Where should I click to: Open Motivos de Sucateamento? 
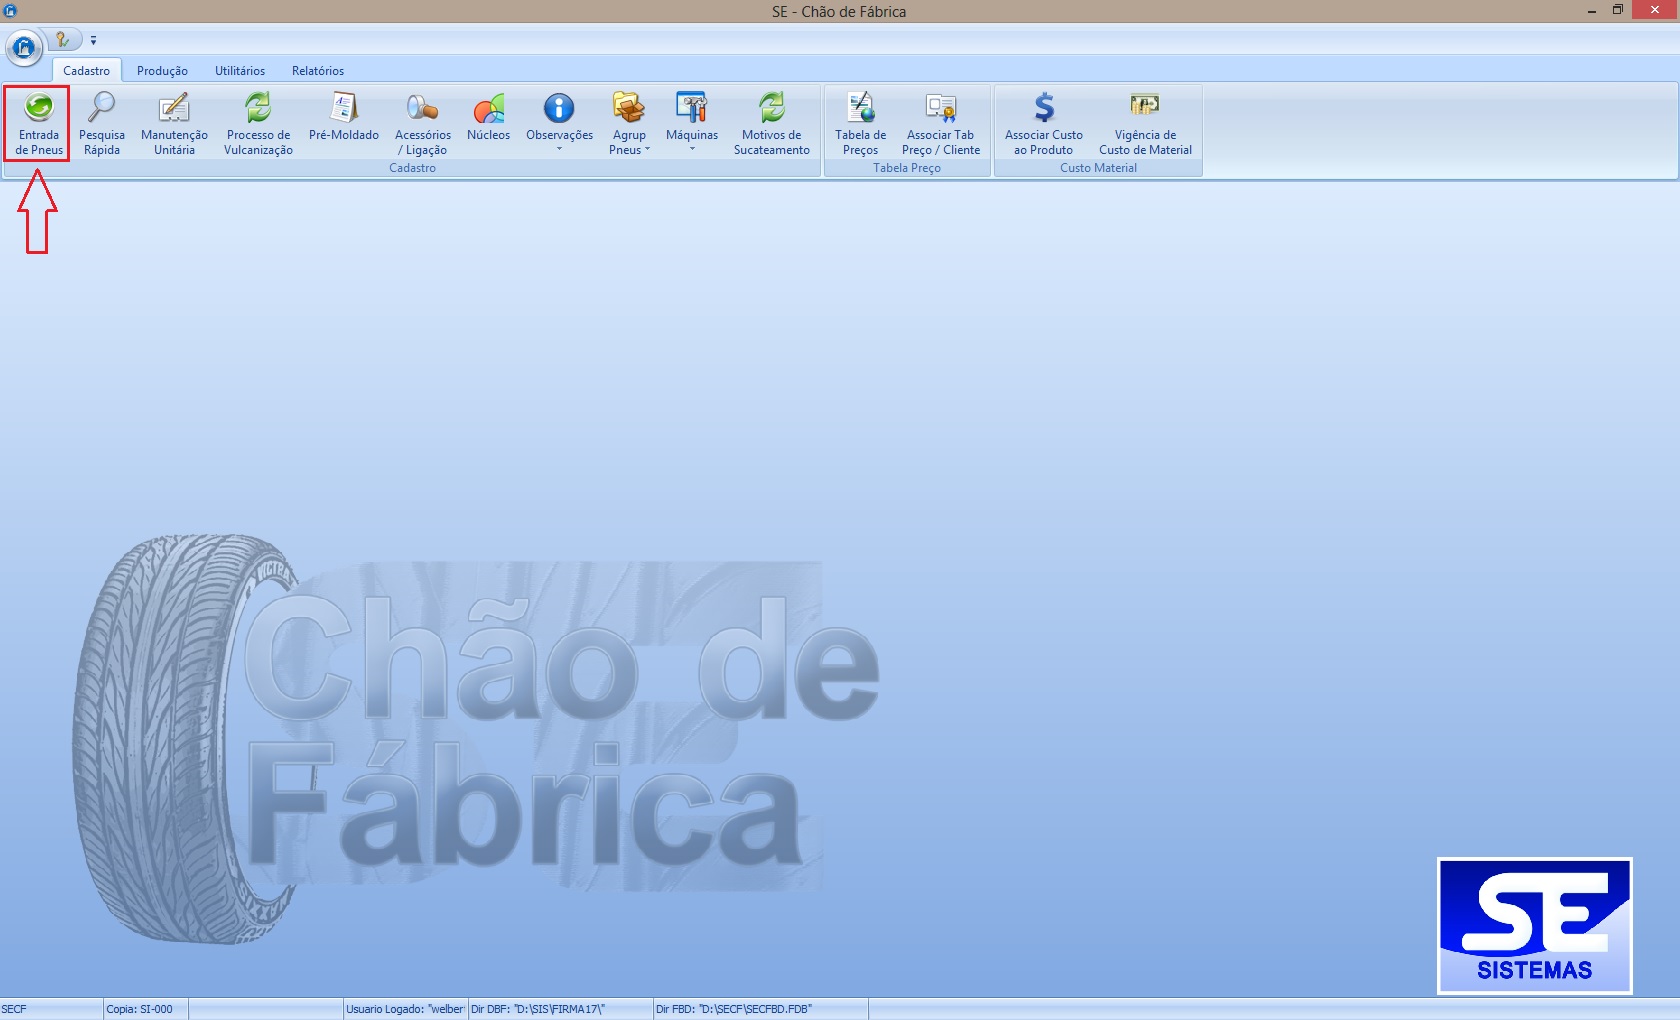click(x=771, y=122)
